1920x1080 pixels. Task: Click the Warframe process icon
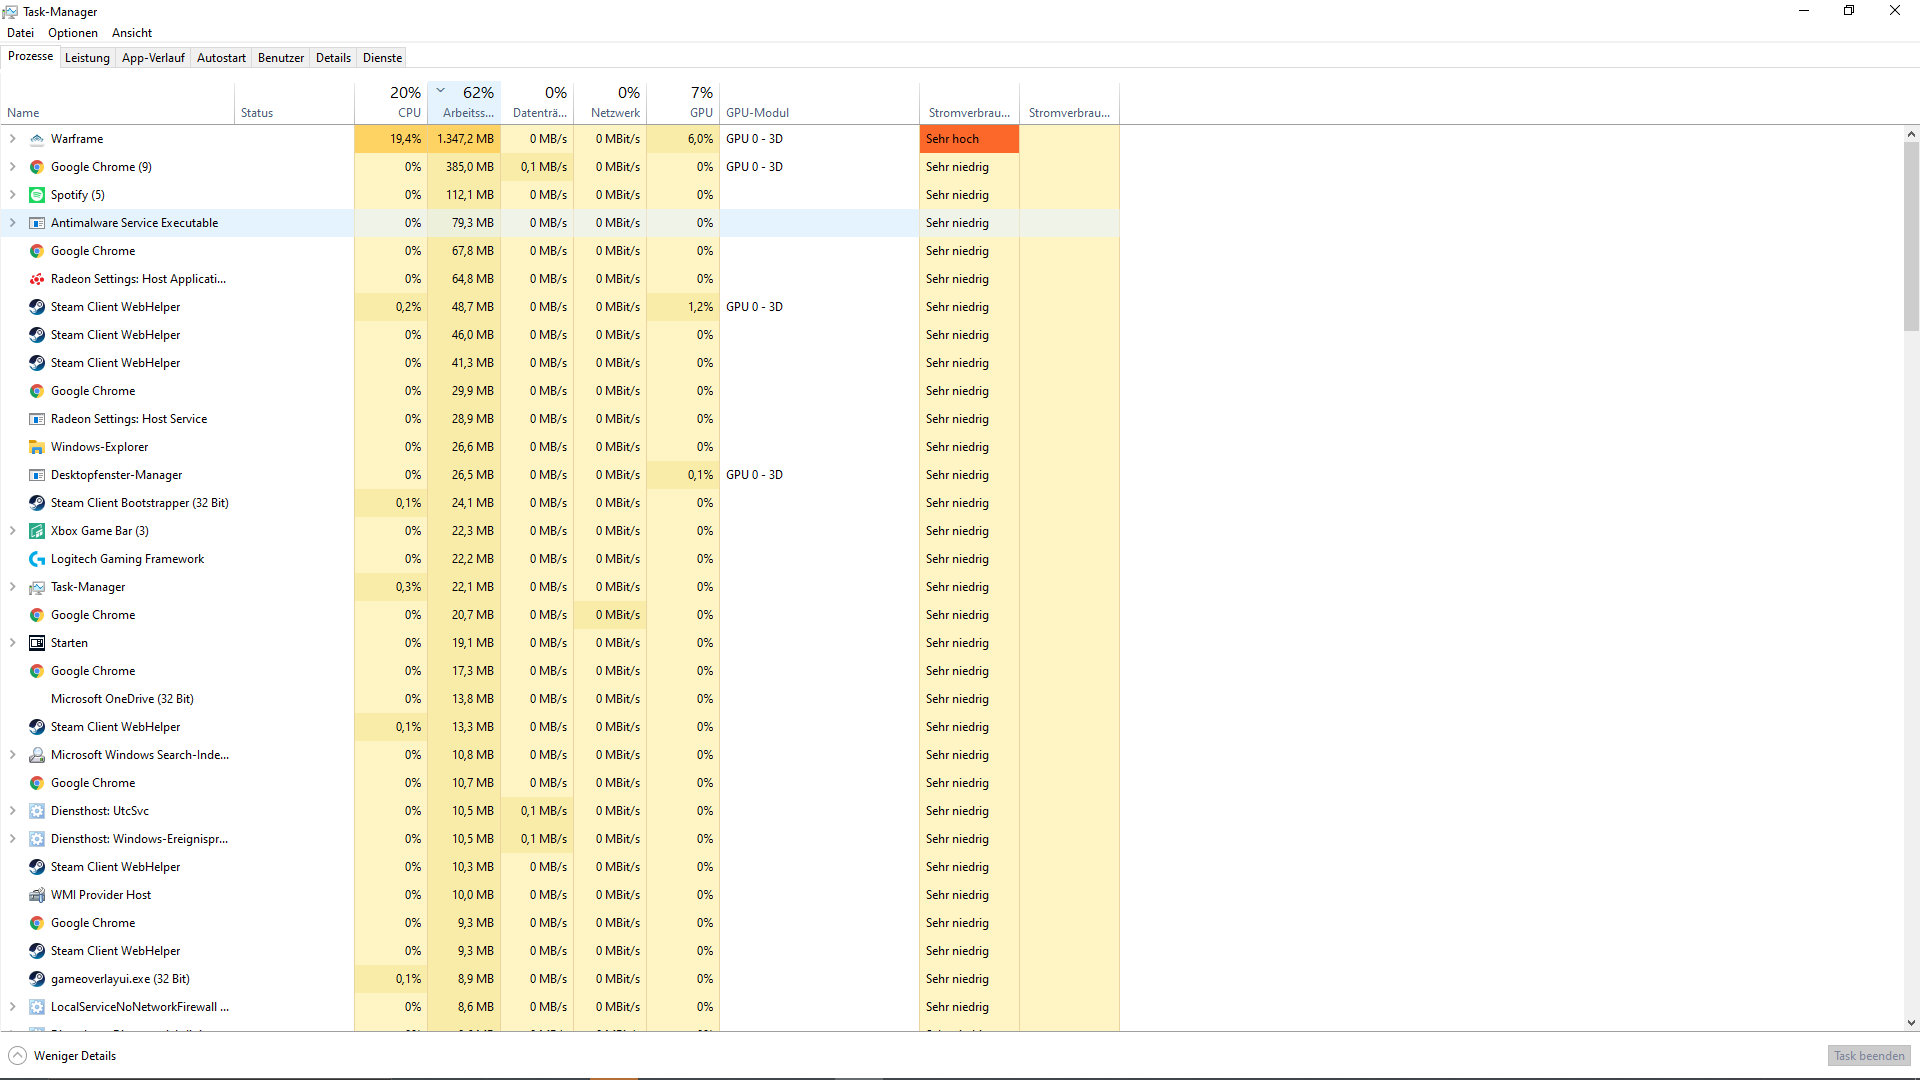tap(37, 139)
